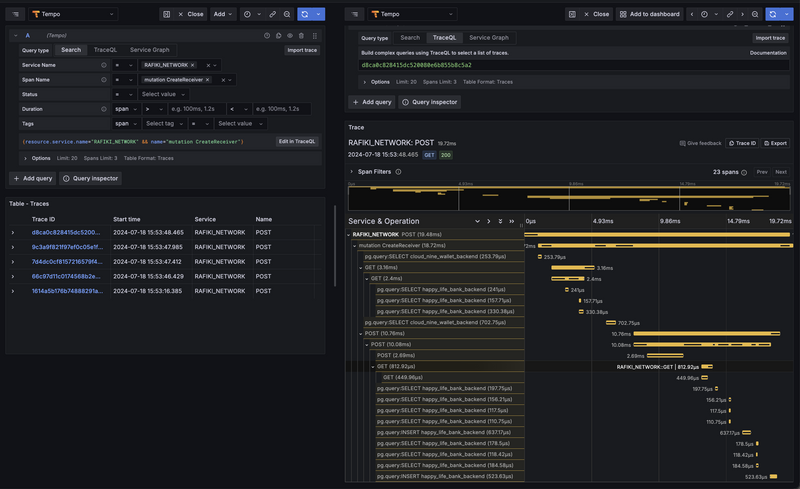Image resolution: width=800 pixels, height=489 pixels.
Task: Collapse one level in Service & Operation
Action: click(x=489, y=222)
